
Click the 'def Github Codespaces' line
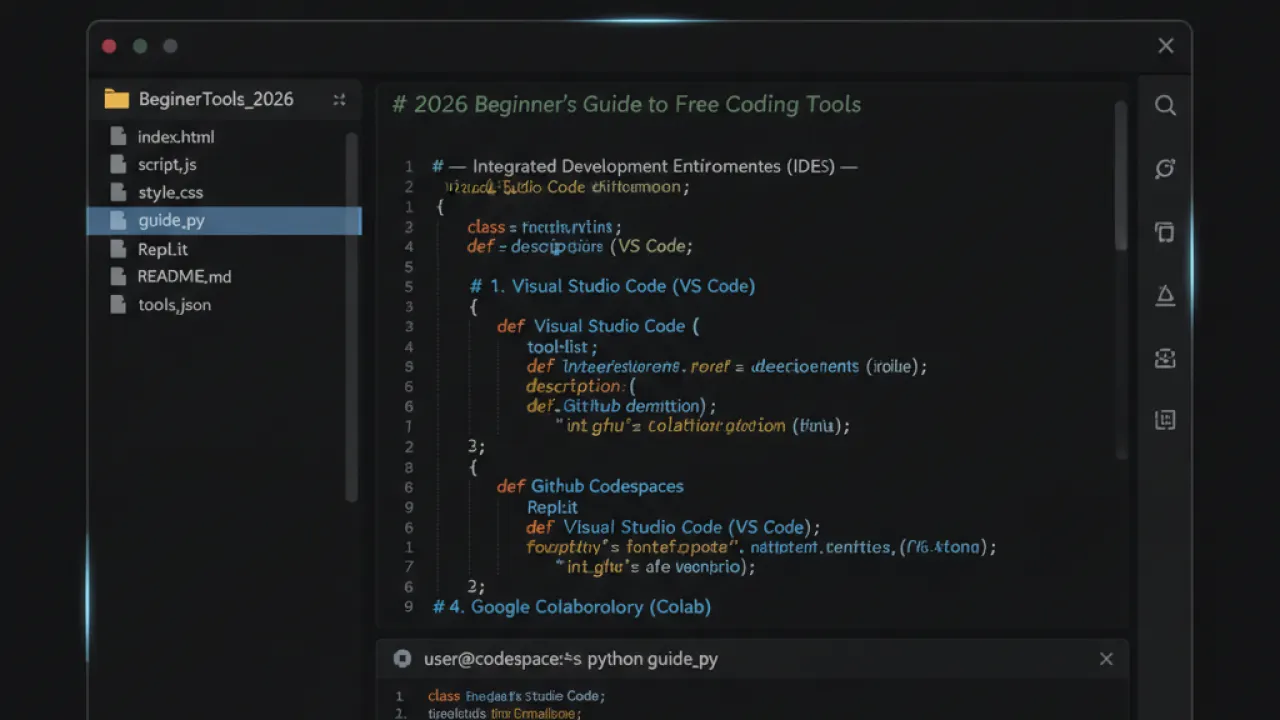[x=590, y=487]
